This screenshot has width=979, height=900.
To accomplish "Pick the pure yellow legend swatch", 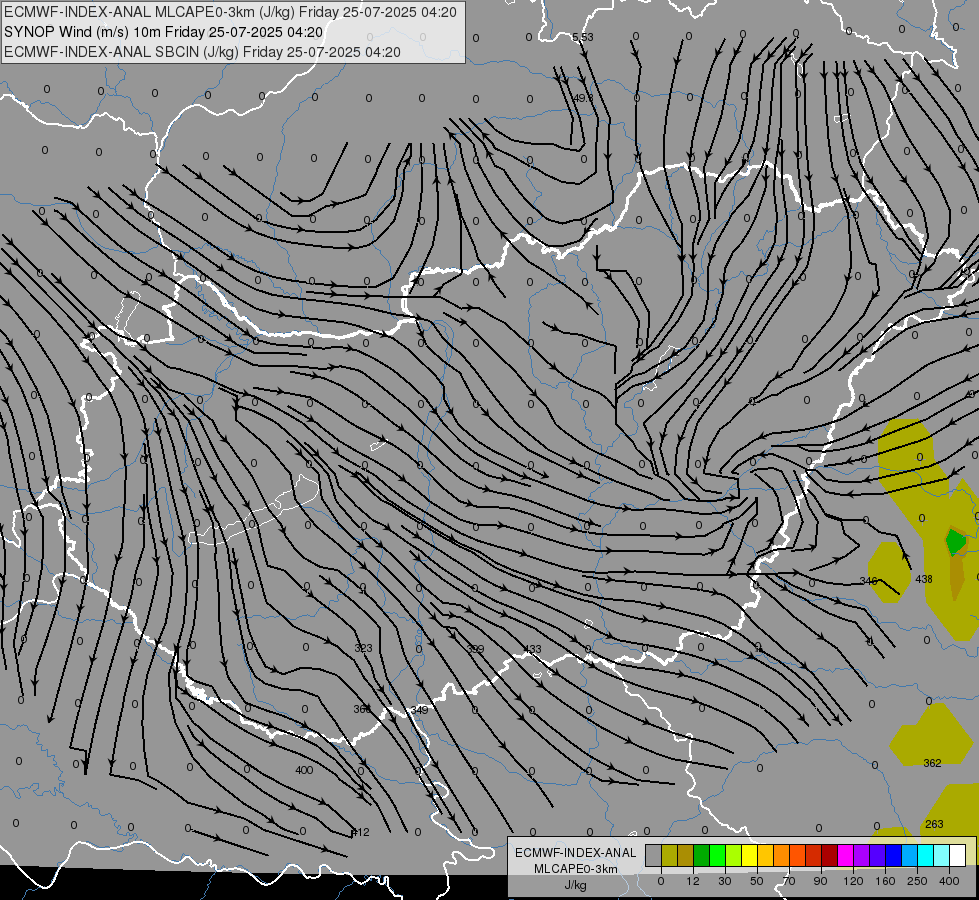I will 749,855.
